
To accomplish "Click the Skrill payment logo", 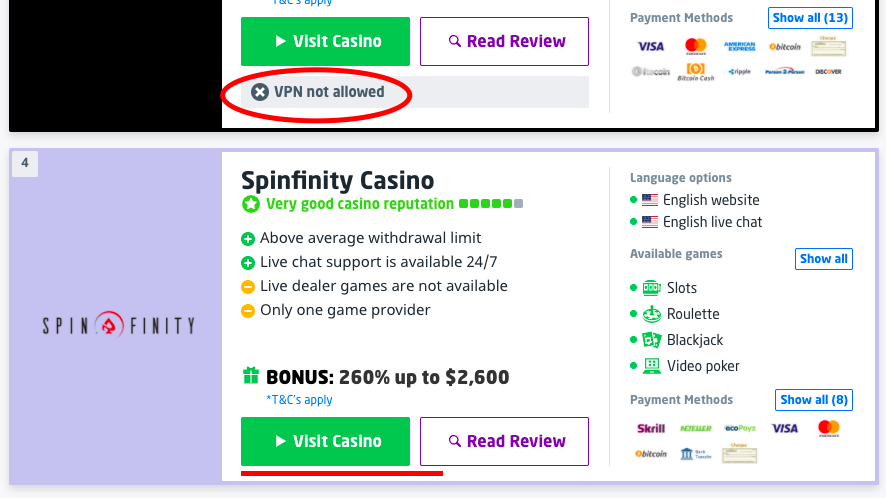I will 651,428.
